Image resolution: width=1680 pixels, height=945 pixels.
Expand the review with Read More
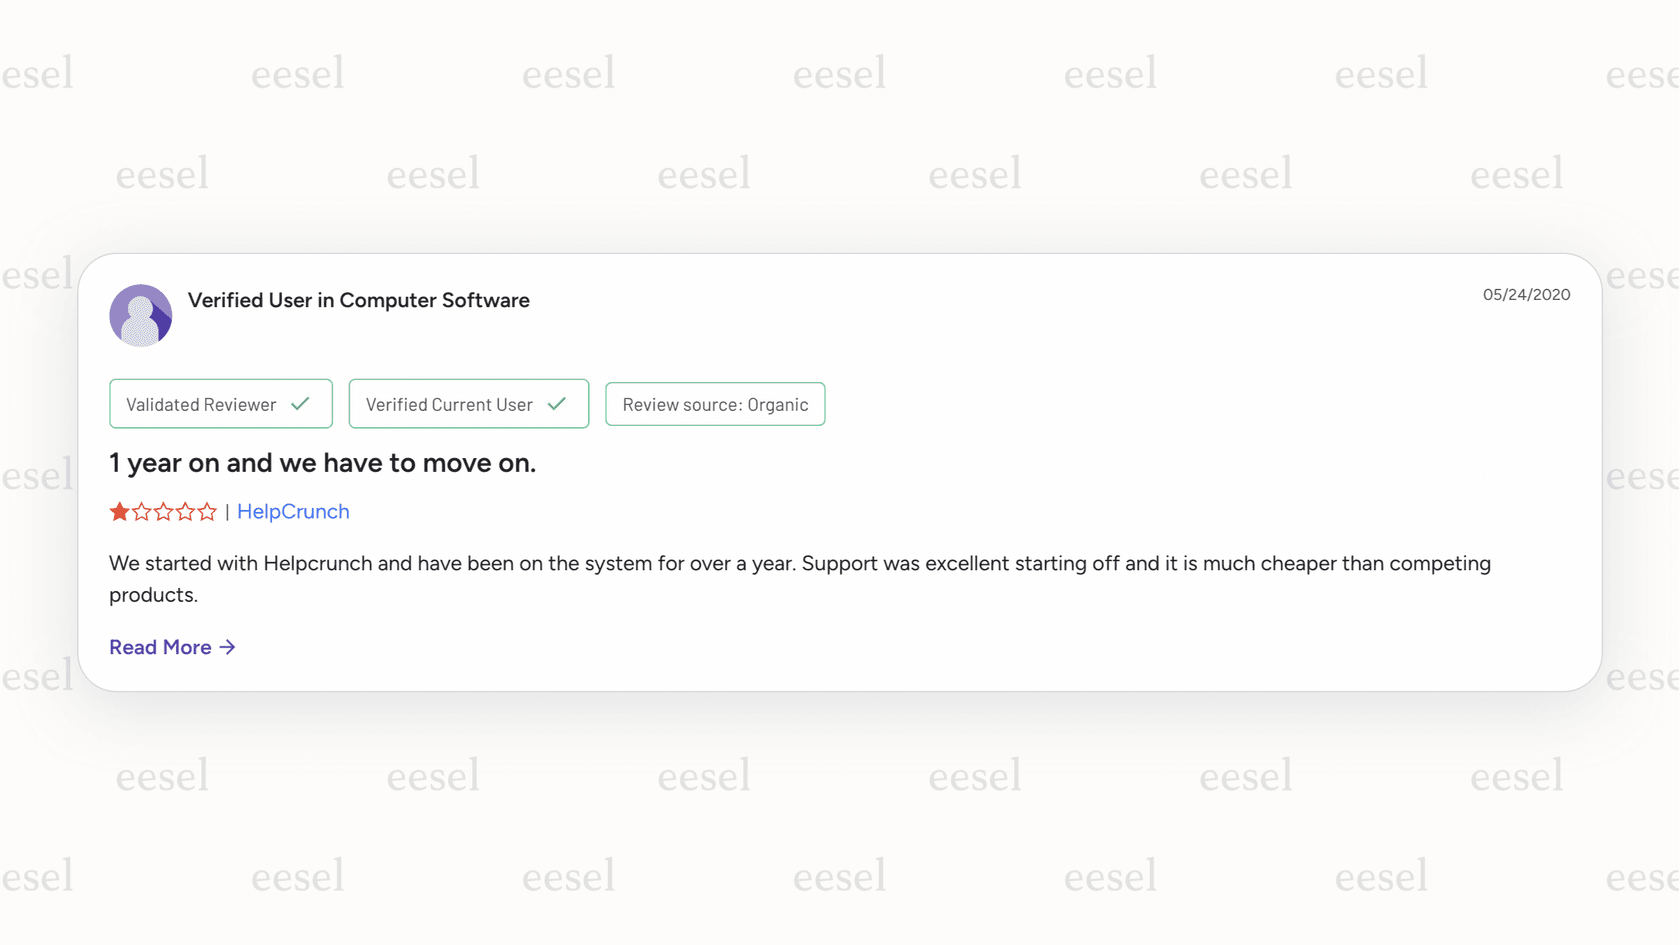(160, 647)
